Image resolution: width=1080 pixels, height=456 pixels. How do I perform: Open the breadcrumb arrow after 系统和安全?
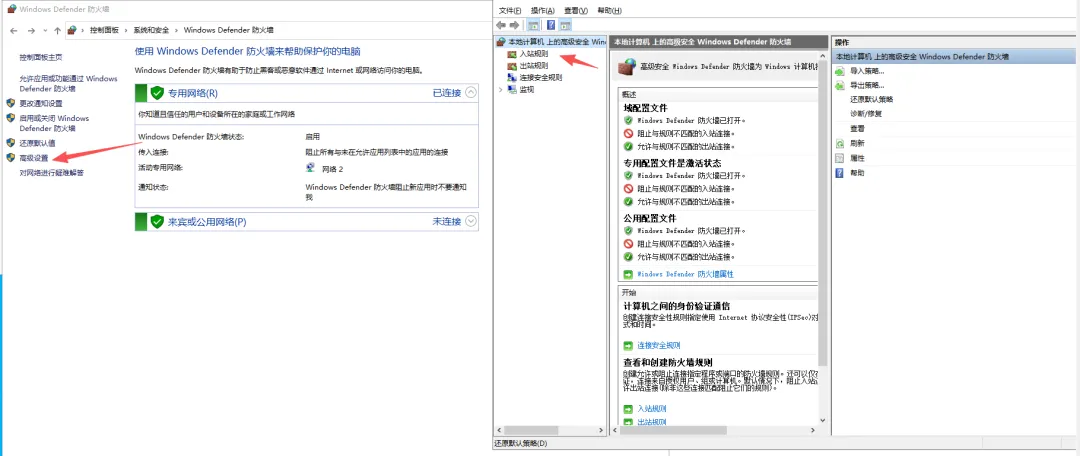pyautogui.click(x=176, y=30)
